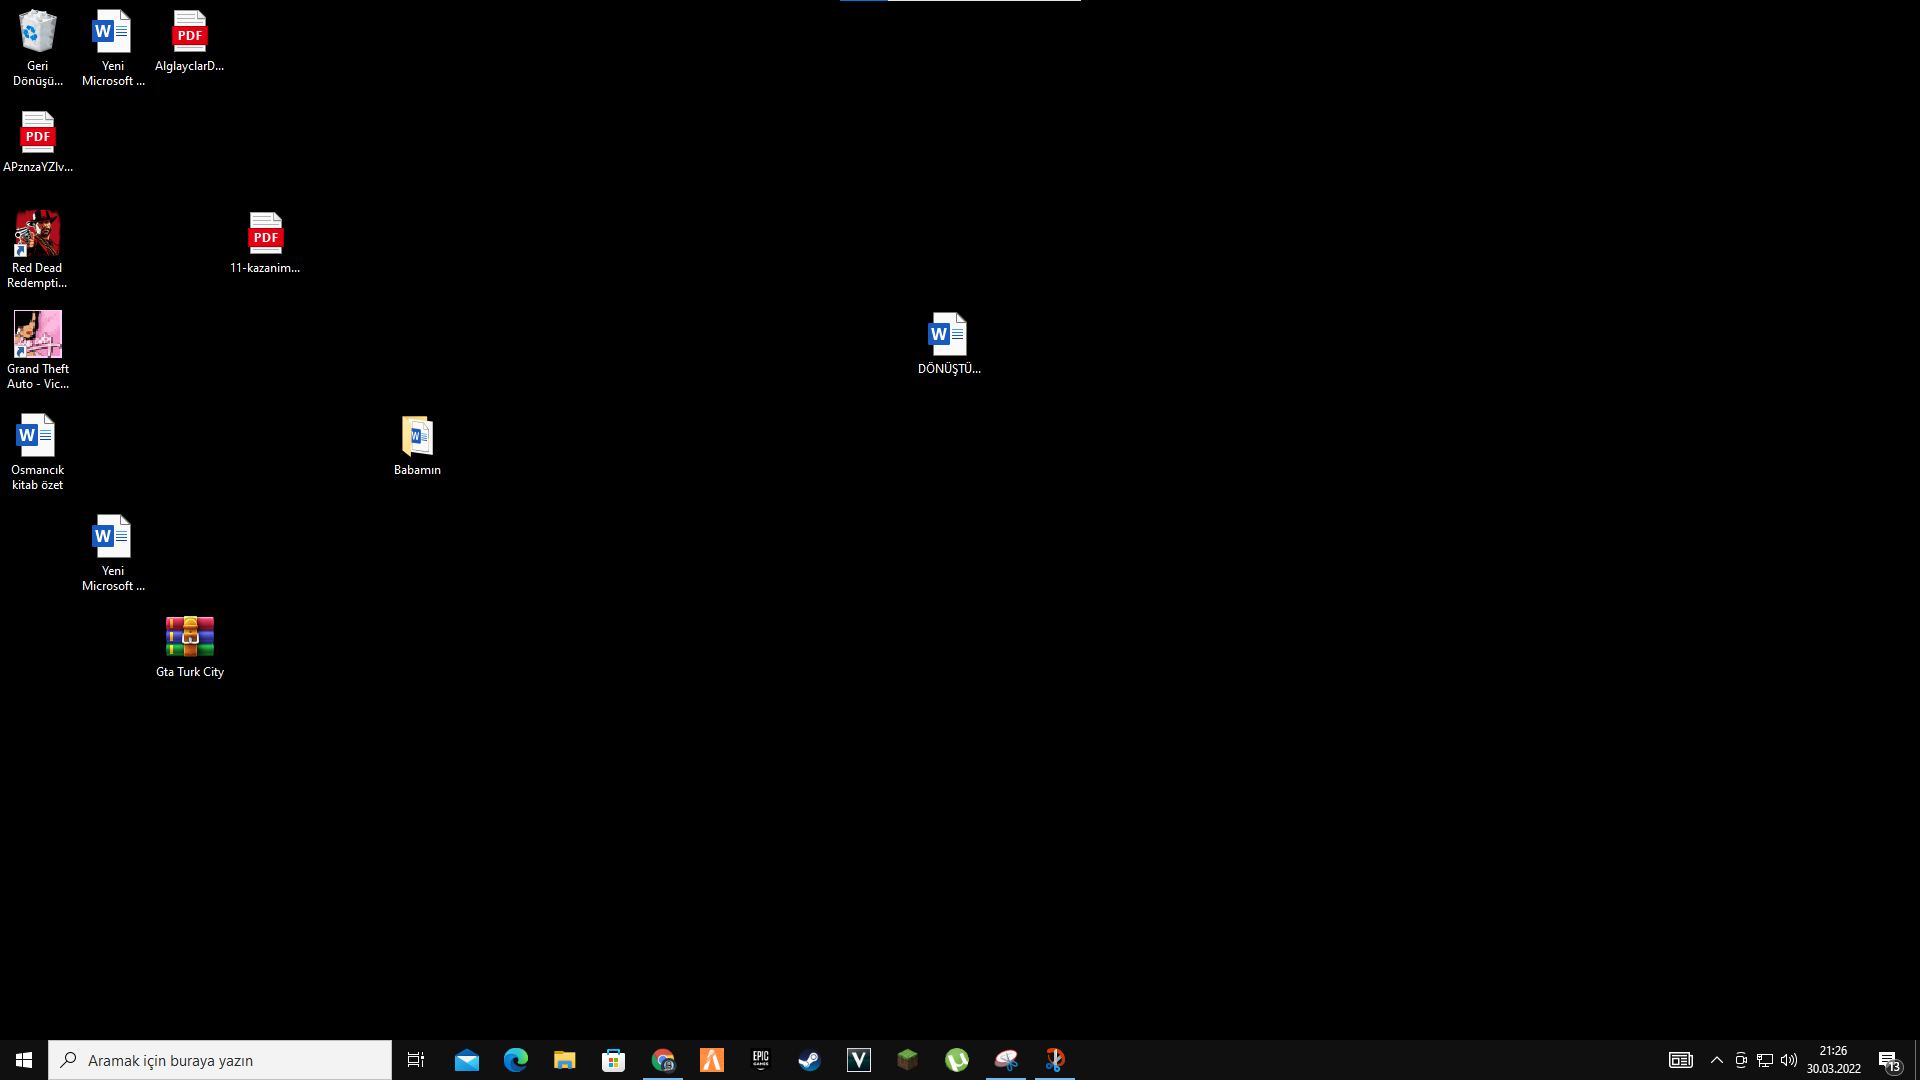This screenshot has height=1080, width=1920.
Task: Open the Mail app
Action: tap(467, 1060)
